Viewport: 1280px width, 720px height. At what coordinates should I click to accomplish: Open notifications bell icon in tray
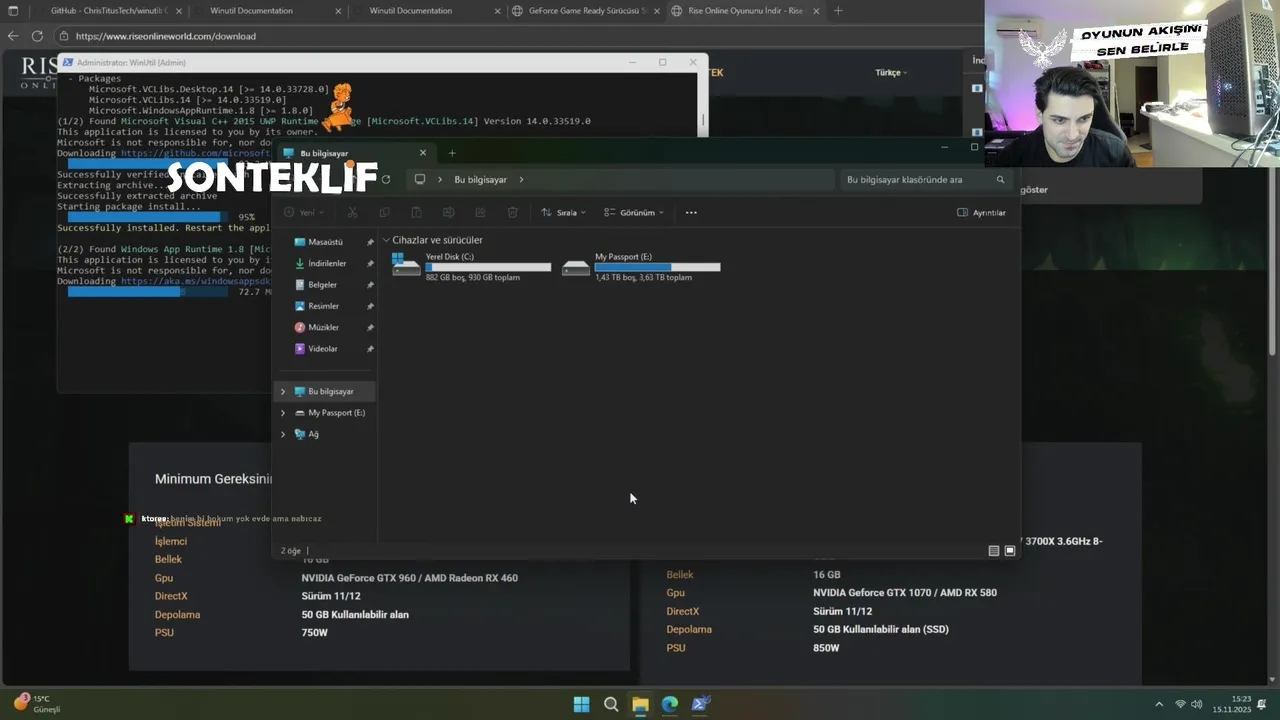click(x=1263, y=704)
